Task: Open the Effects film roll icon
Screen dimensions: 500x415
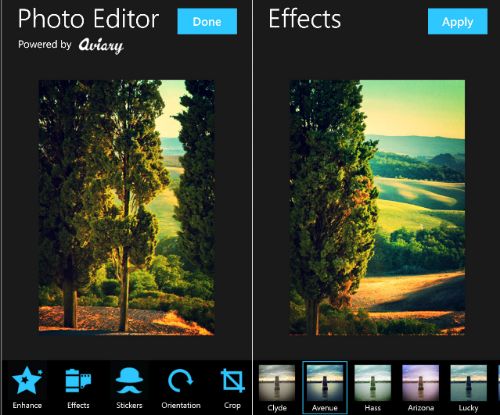Action: point(78,380)
